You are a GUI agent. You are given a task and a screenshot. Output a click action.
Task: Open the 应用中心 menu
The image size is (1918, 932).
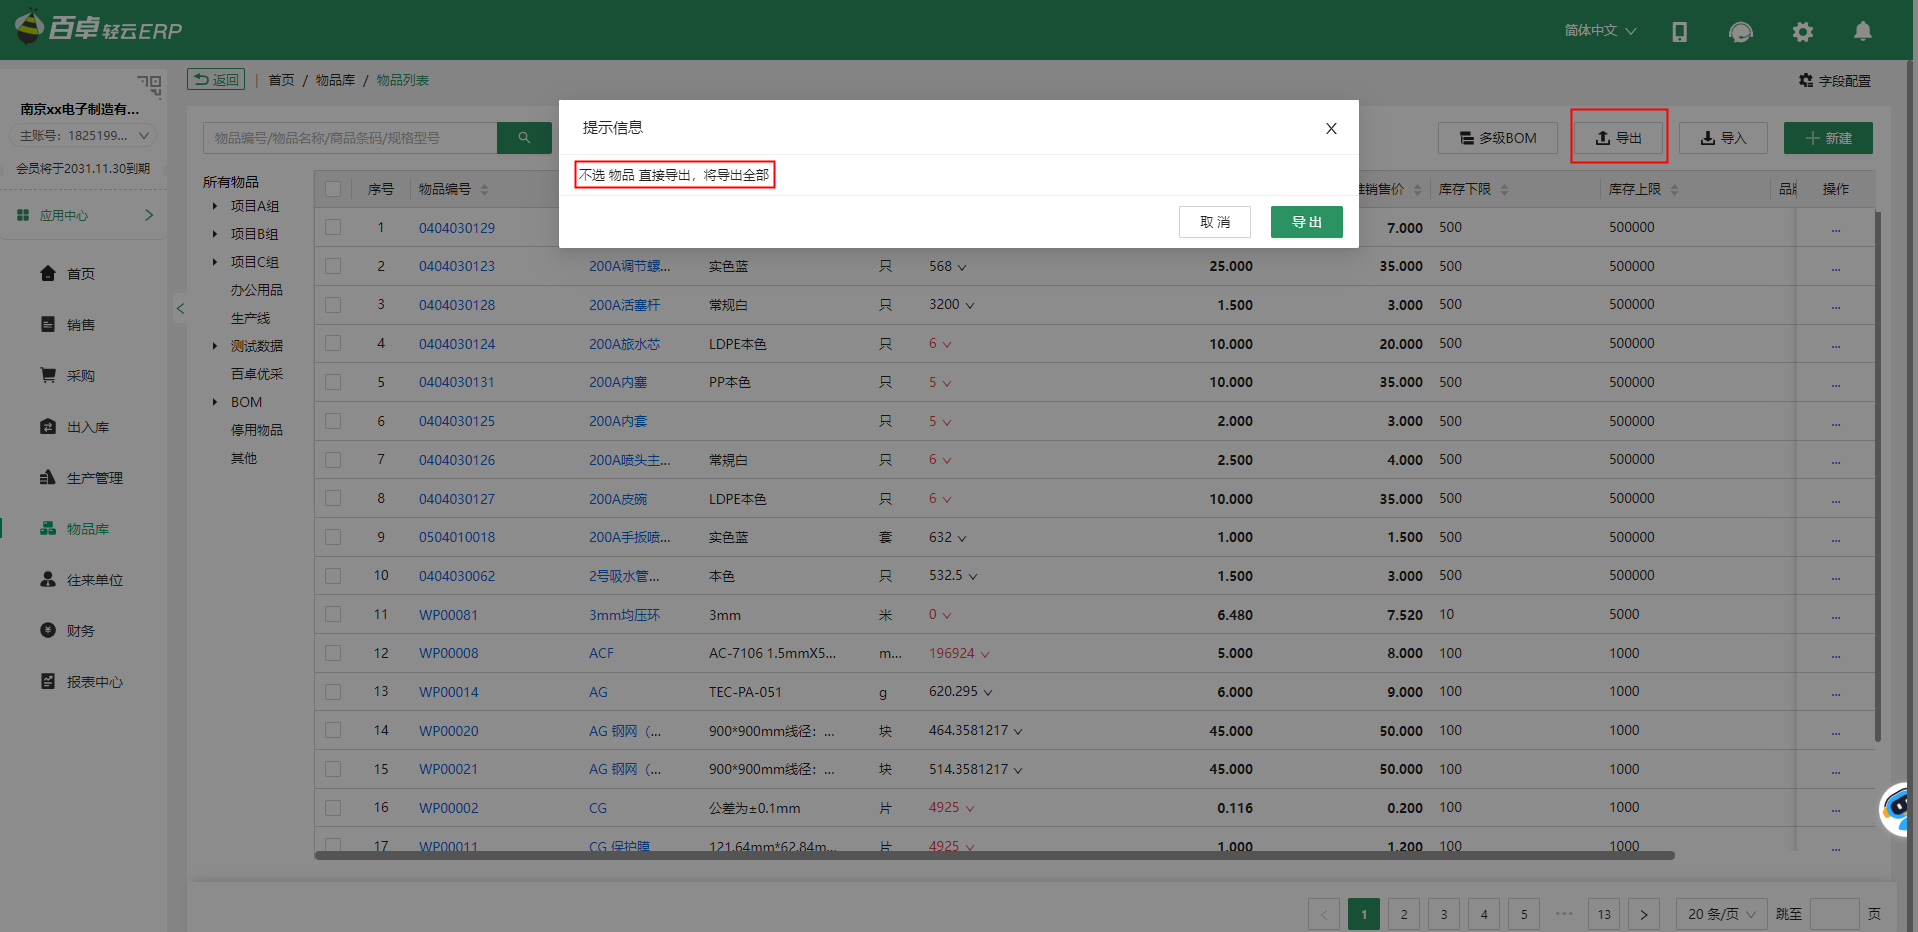[x=85, y=215]
